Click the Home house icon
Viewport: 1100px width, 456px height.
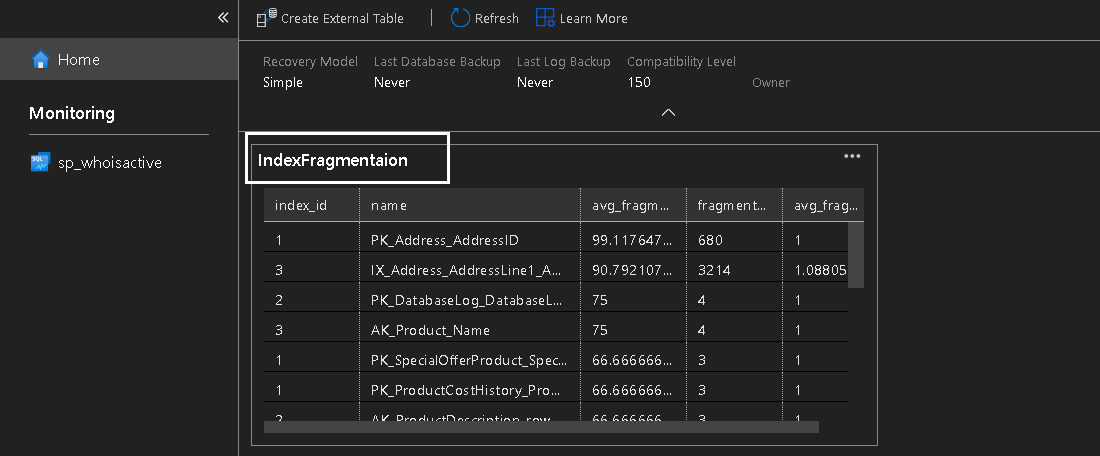(40, 60)
